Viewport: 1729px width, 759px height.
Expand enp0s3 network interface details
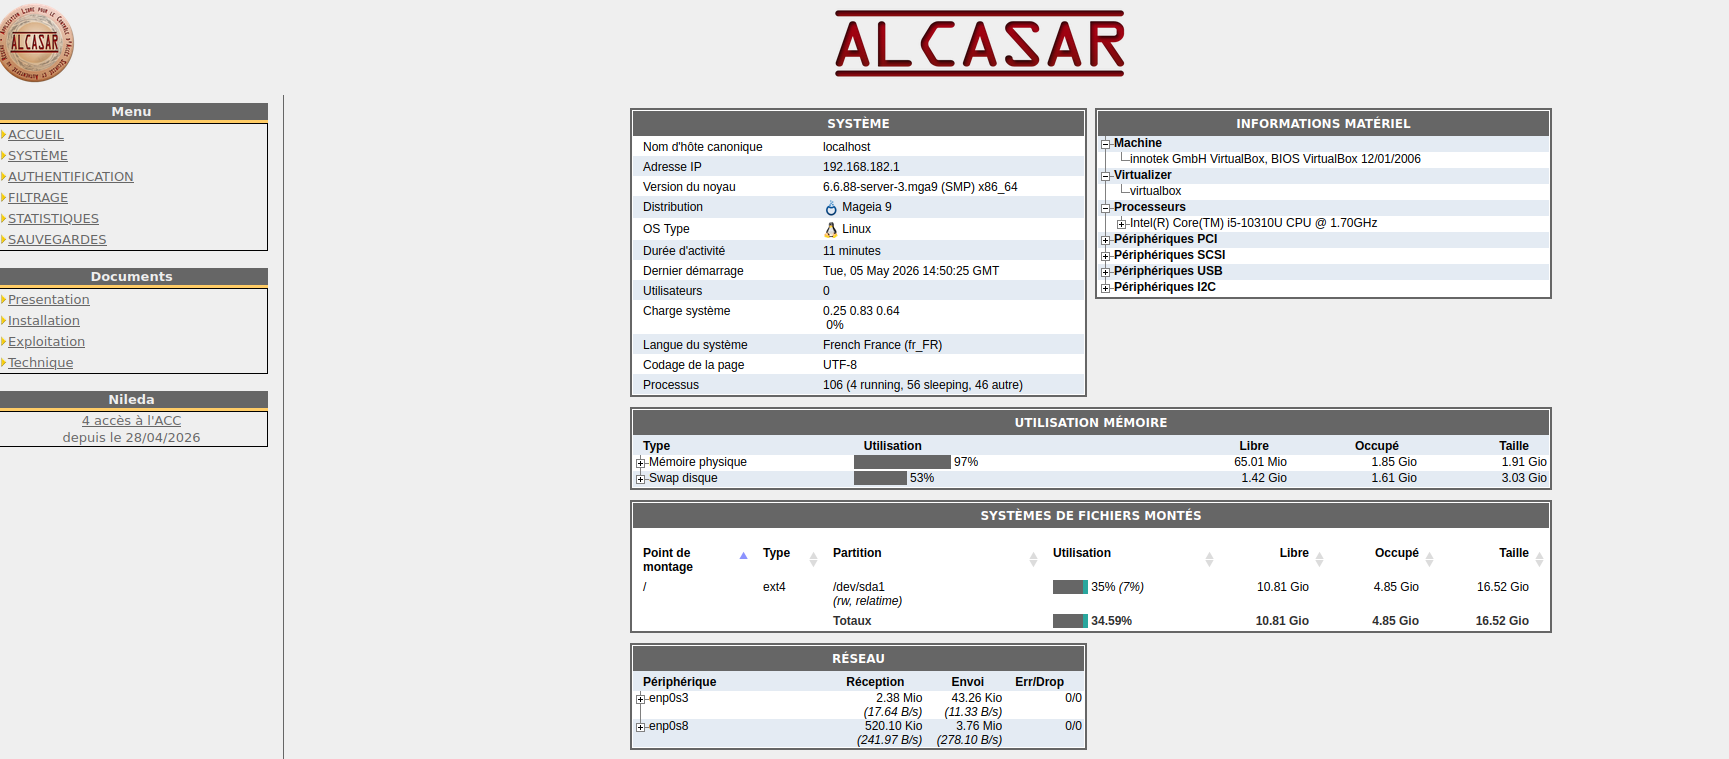pos(641,699)
